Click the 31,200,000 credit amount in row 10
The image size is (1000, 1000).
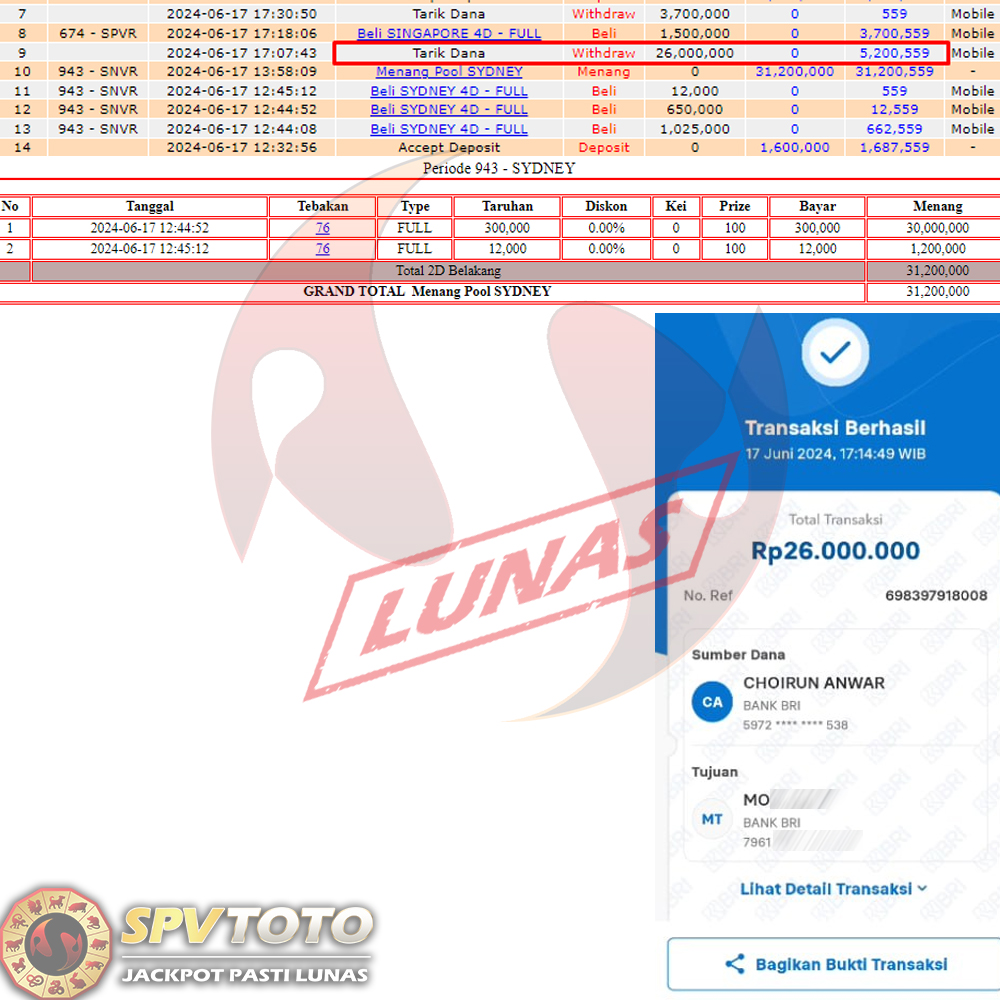pos(795,72)
